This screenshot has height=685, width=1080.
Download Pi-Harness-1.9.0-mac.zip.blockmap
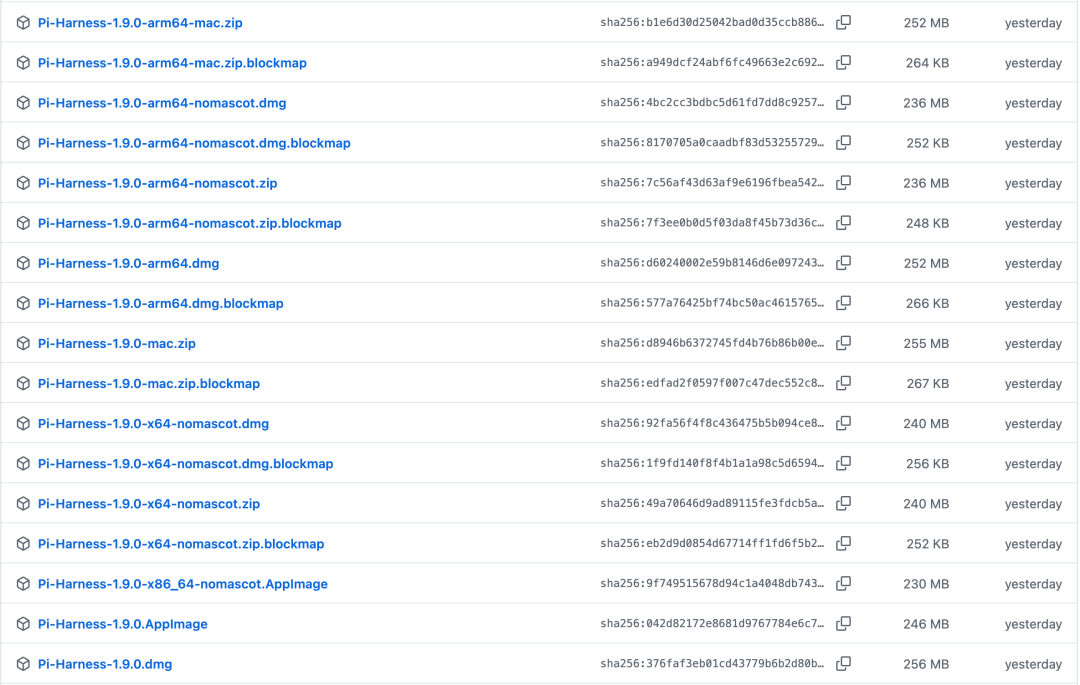coord(149,383)
